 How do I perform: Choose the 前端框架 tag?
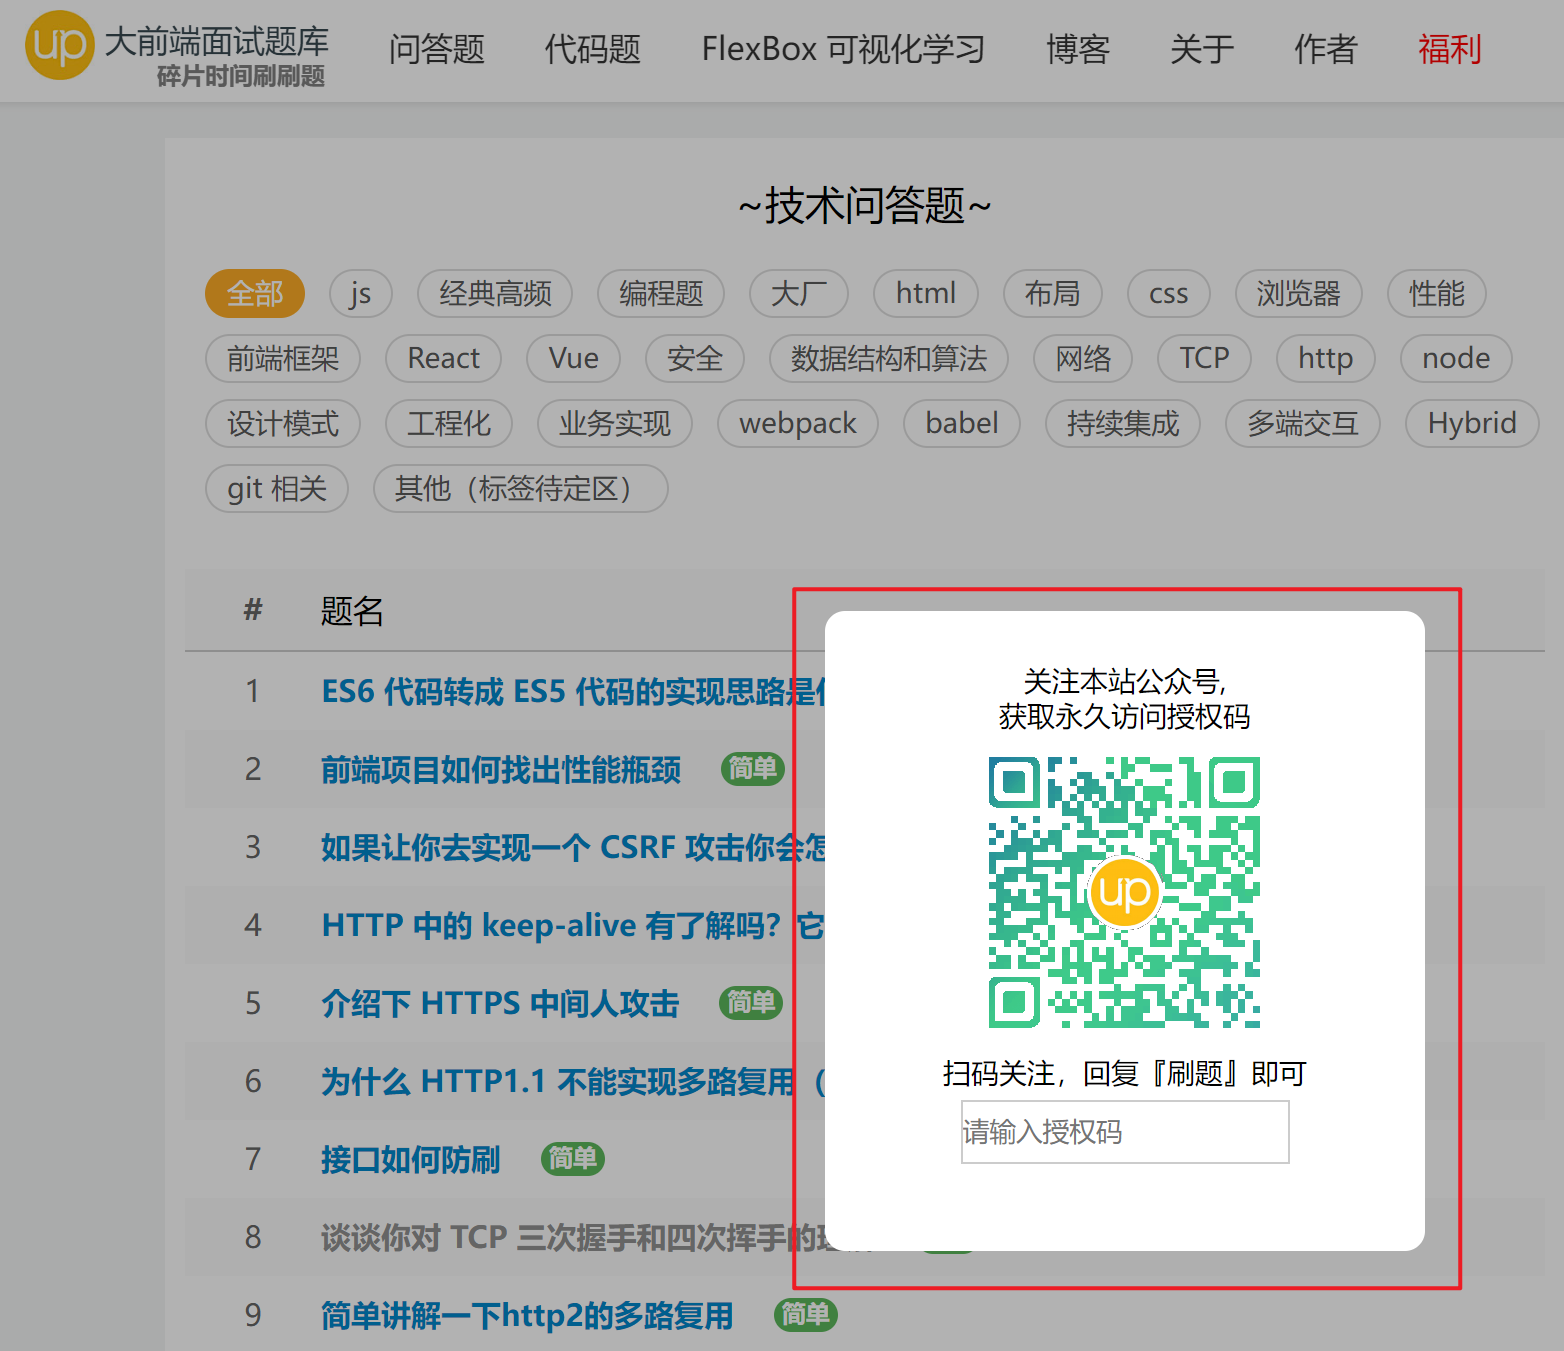pos(283,358)
